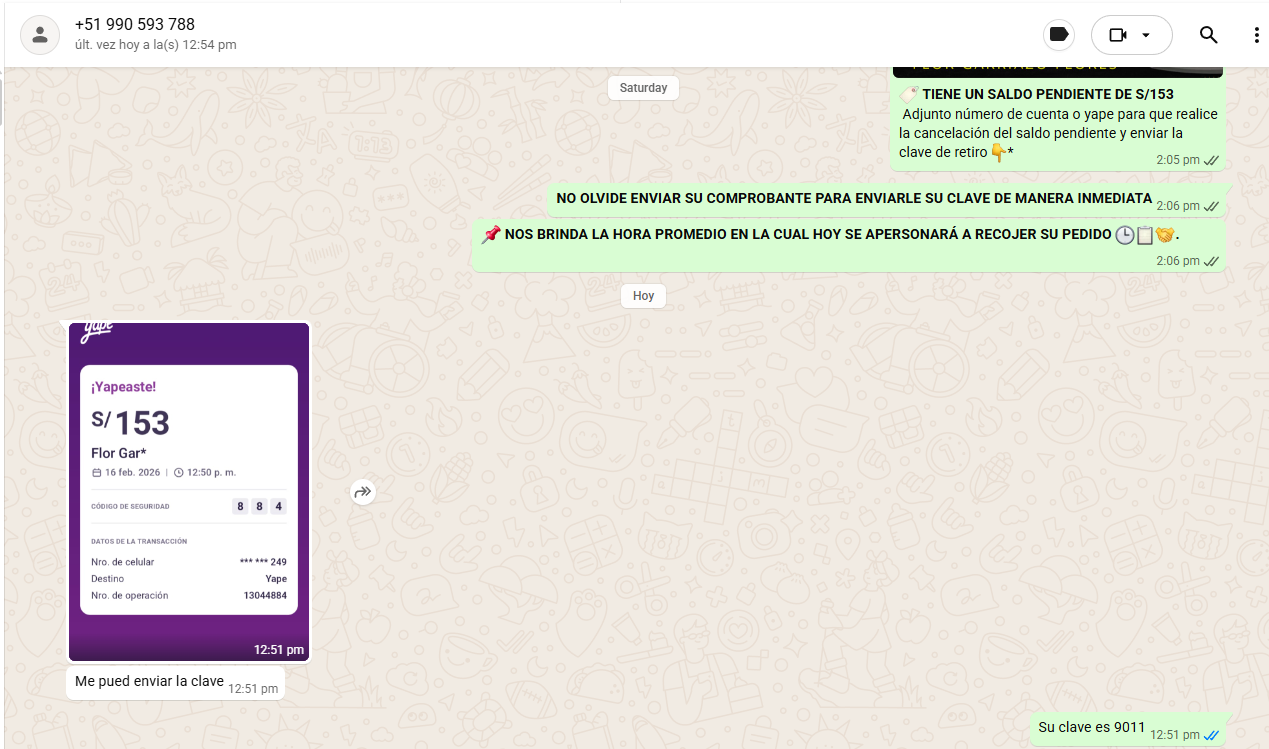Open search in conversation magnifier icon

[1208, 35]
